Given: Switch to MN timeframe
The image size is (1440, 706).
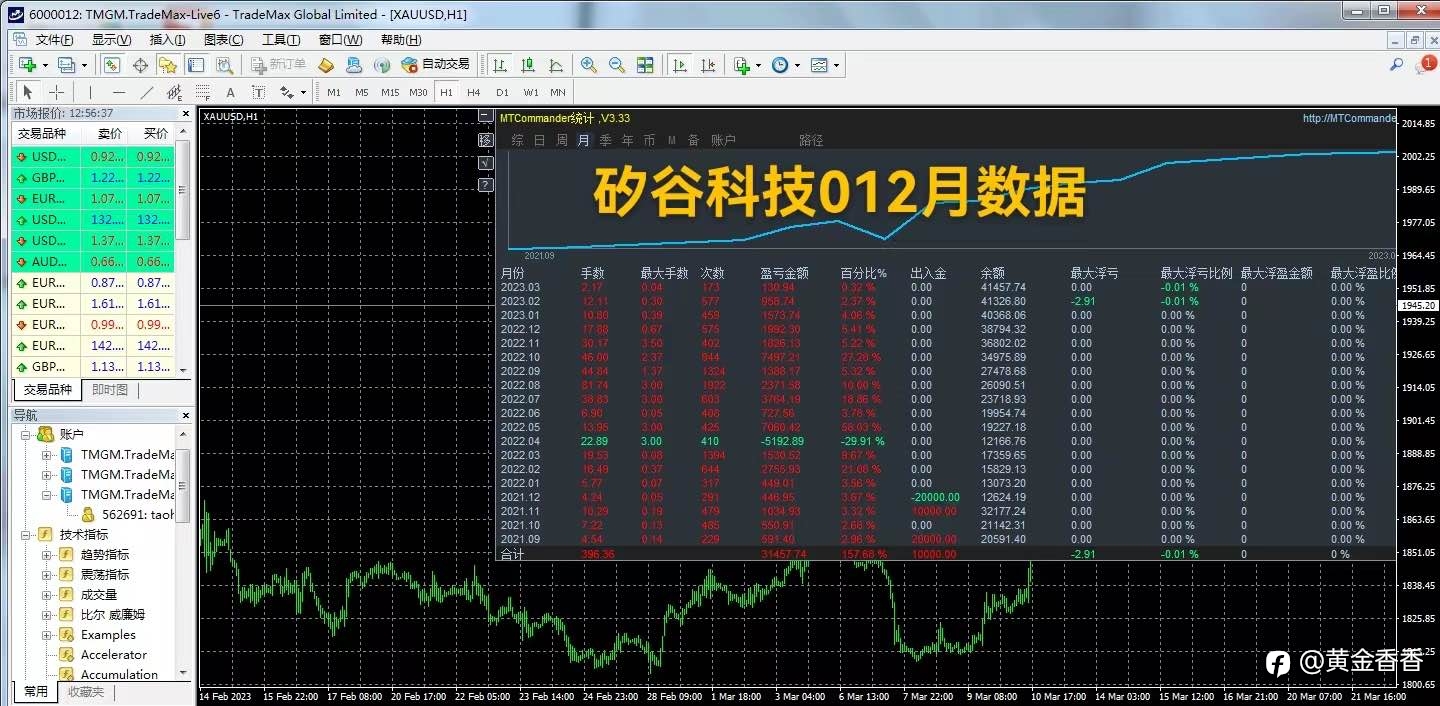Looking at the screenshot, I should coord(557,92).
